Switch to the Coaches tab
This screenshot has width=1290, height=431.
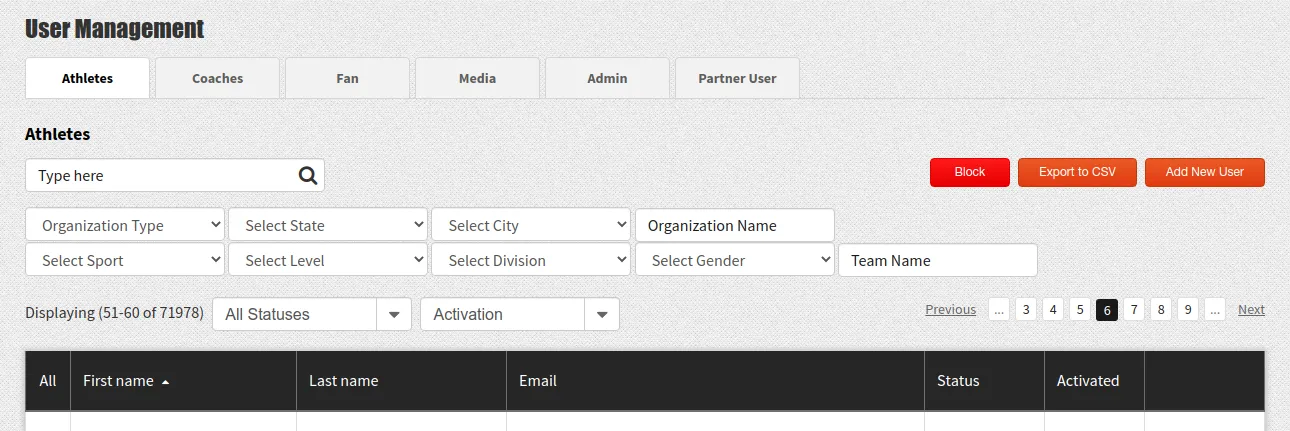(218, 78)
